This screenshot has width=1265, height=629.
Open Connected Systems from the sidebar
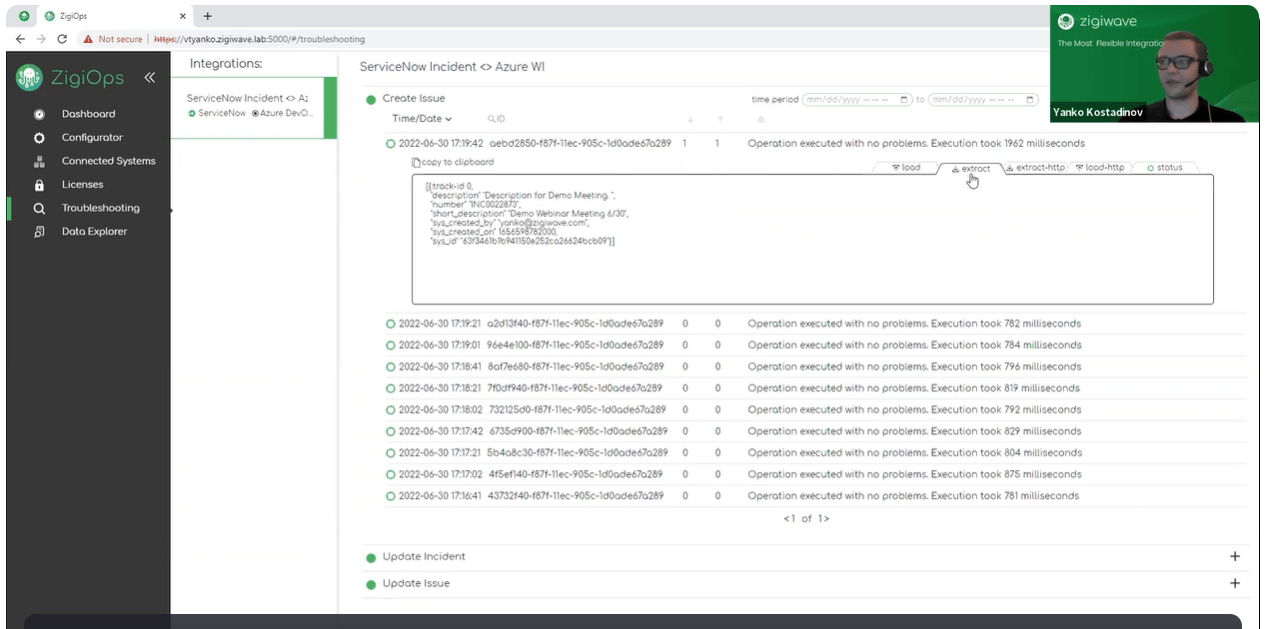tap(109, 161)
